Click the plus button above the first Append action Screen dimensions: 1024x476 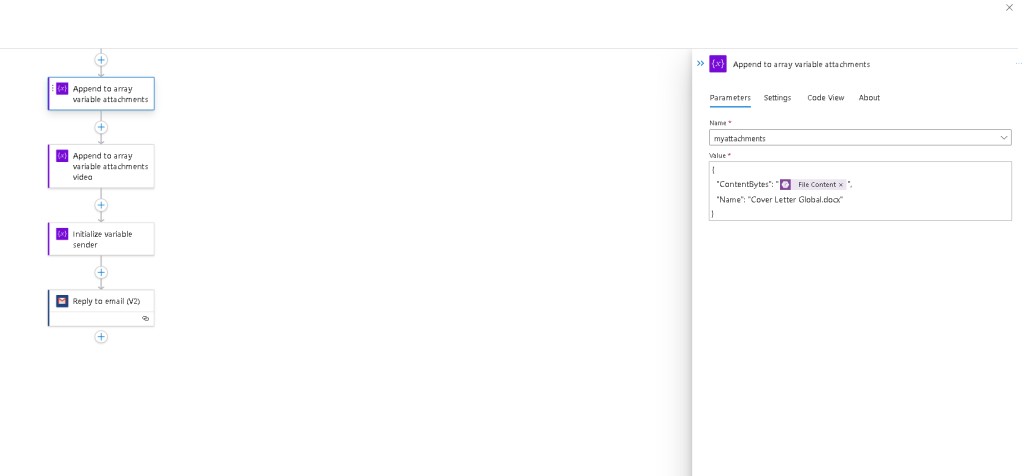[x=101, y=59]
